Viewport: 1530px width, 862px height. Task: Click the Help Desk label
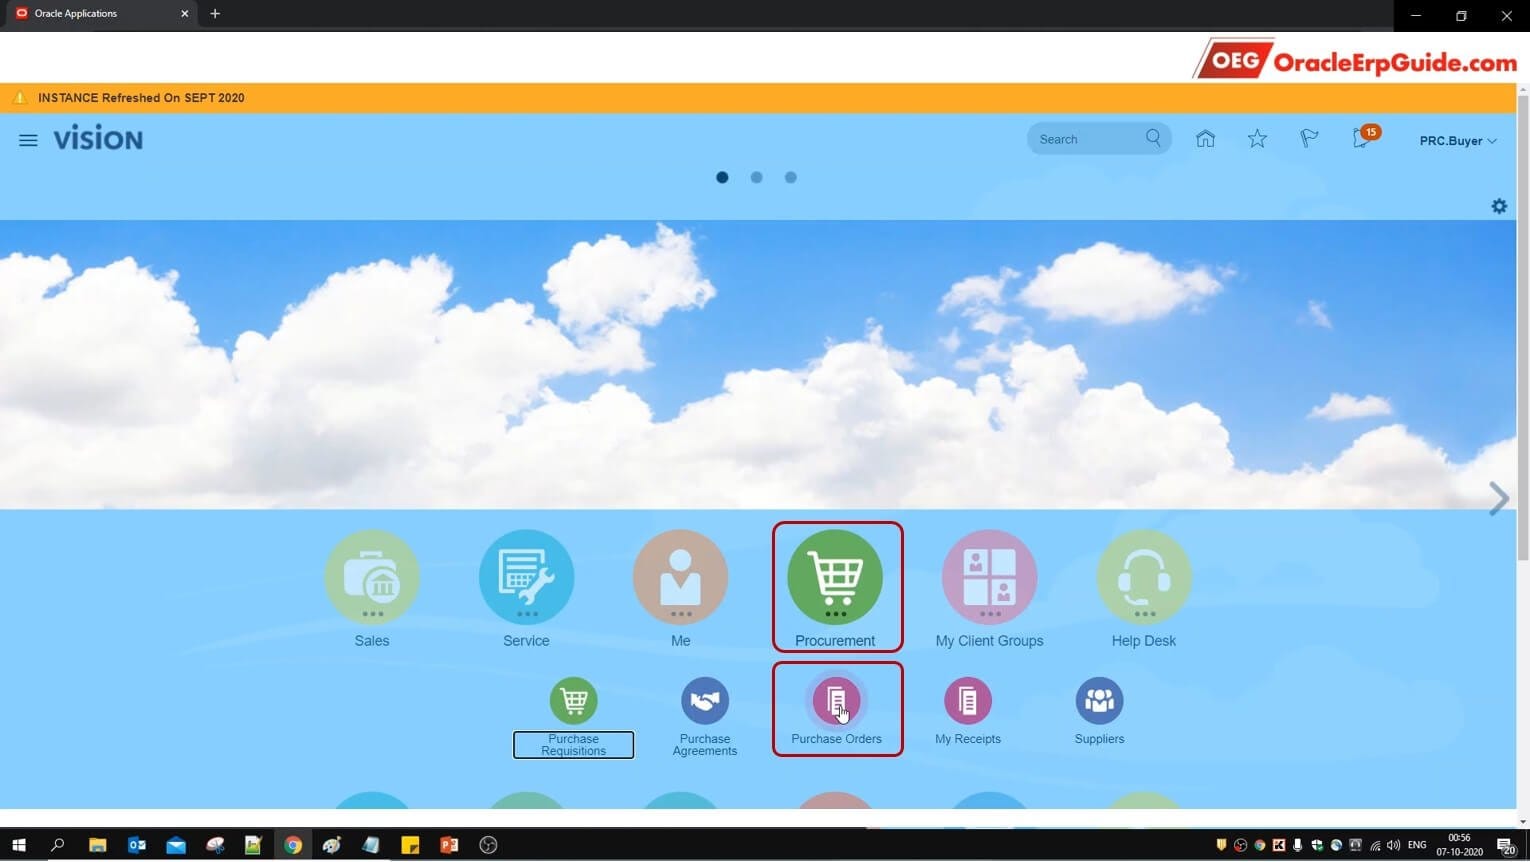(x=1144, y=641)
